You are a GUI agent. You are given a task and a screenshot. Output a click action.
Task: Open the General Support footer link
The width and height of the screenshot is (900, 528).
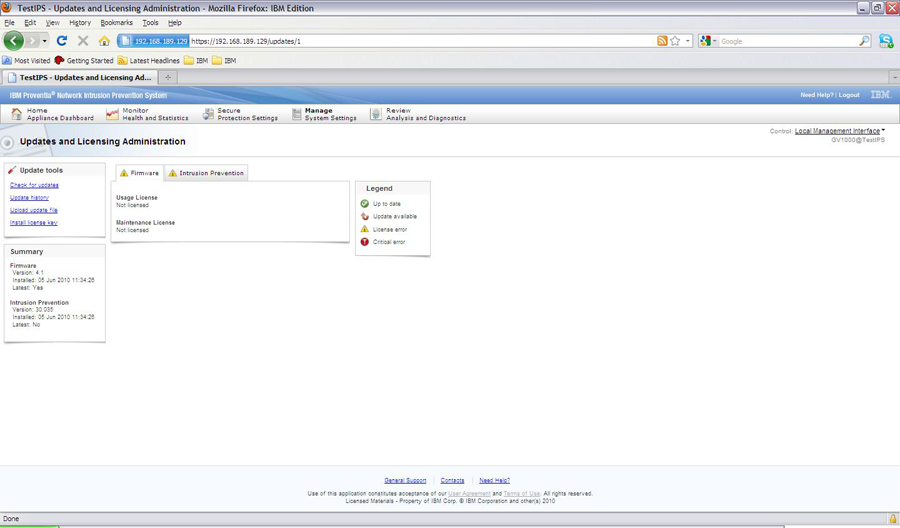tap(405, 480)
